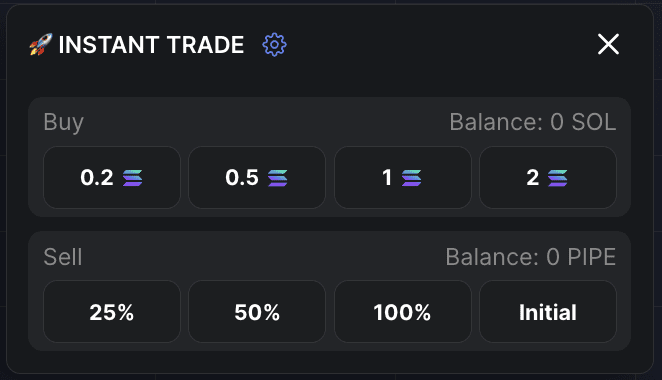Sell 100% of PIPE balance
The width and height of the screenshot is (662, 380).
(403, 312)
